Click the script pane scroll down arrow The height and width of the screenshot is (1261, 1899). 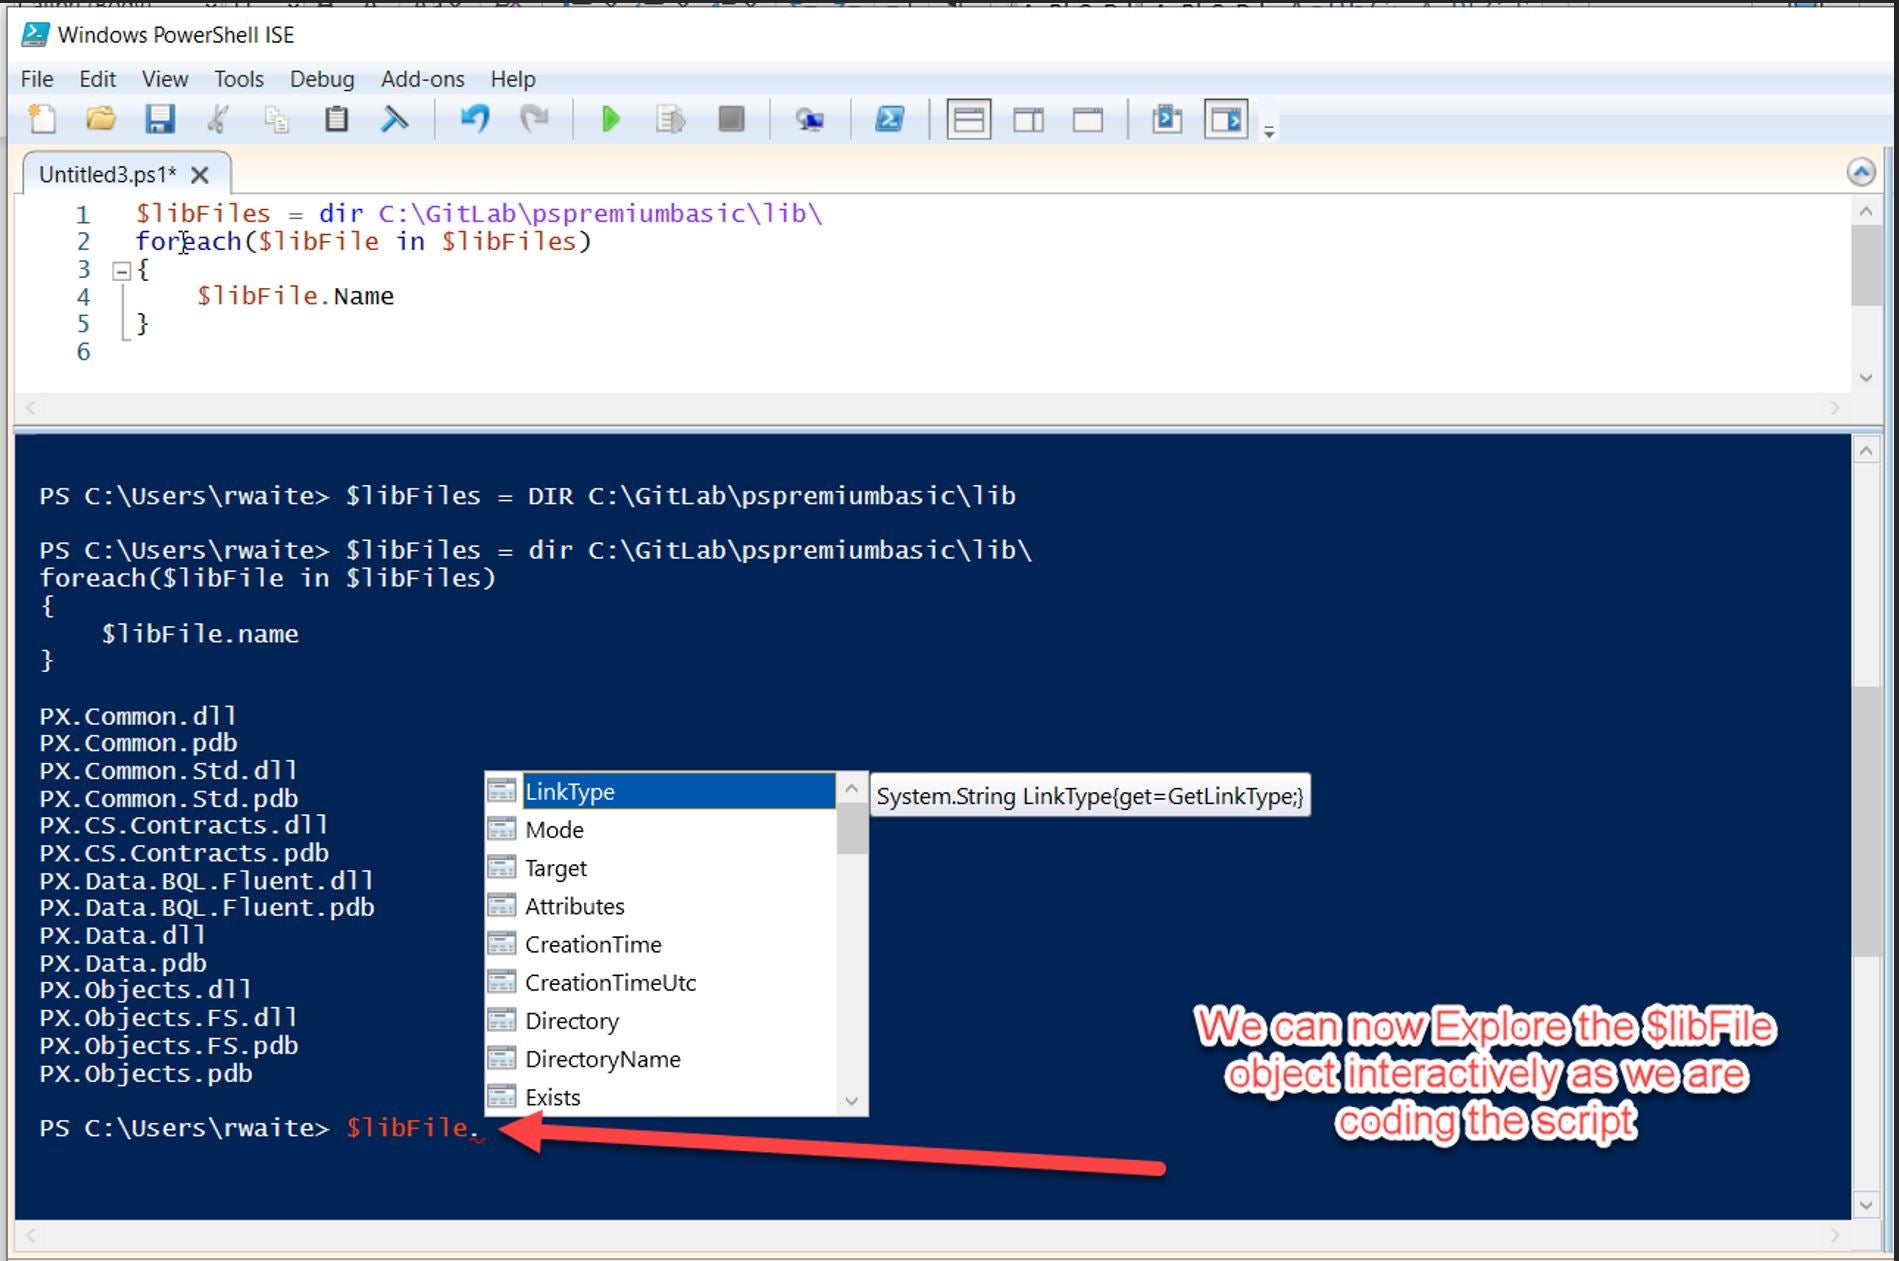point(1865,378)
